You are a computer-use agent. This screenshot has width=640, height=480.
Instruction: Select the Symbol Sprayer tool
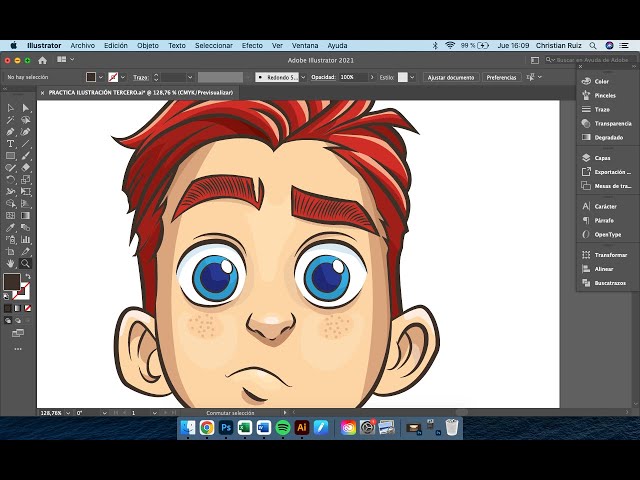[10, 239]
